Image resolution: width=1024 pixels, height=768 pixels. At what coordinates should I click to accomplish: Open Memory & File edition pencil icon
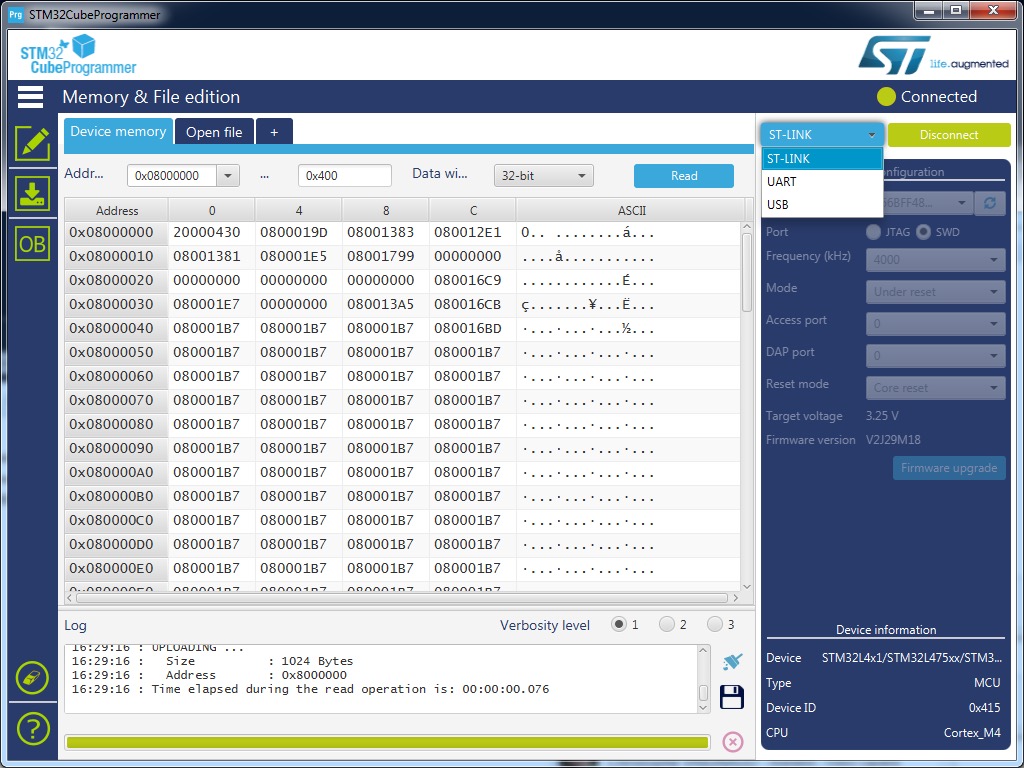pyautogui.click(x=32, y=143)
